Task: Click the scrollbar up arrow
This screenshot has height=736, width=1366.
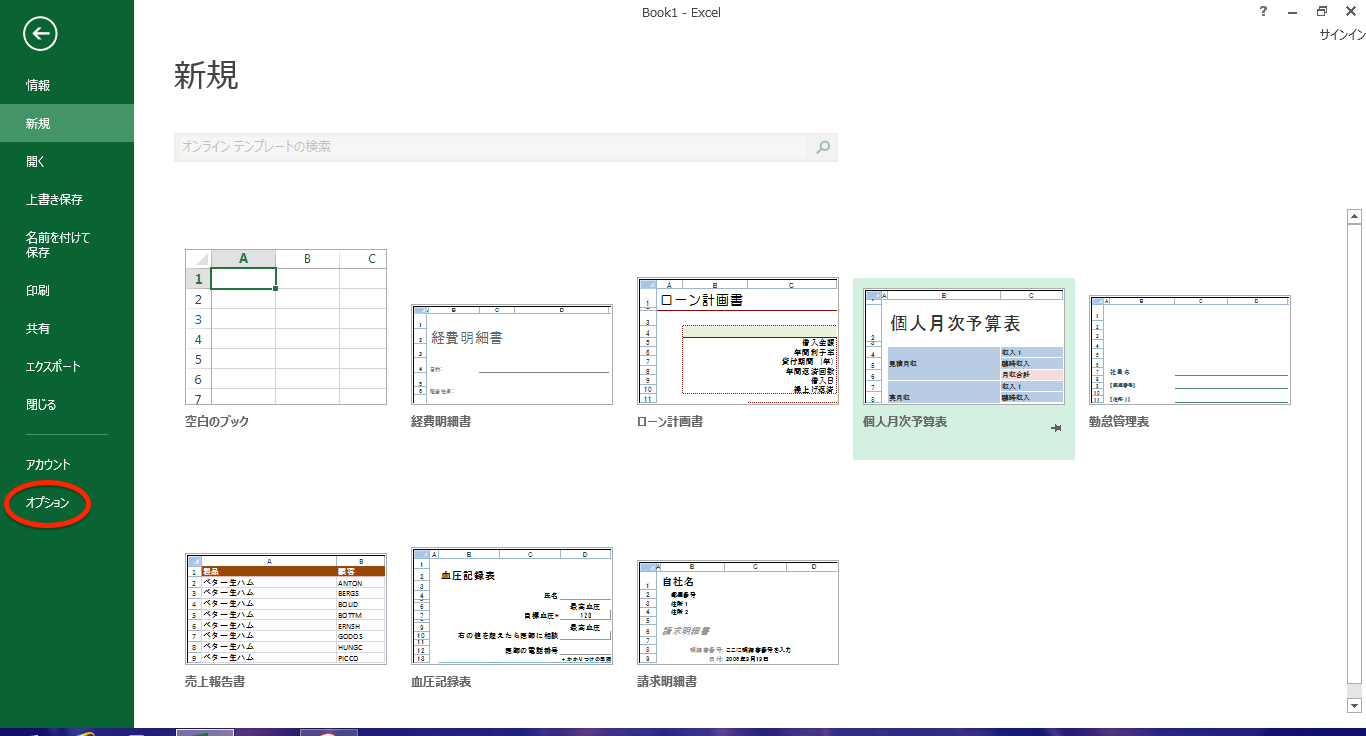Action: point(1354,215)
